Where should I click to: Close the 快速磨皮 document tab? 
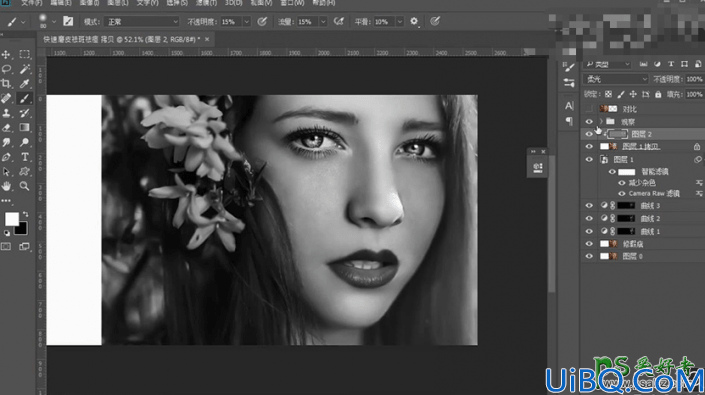click(x=207, y=40)
